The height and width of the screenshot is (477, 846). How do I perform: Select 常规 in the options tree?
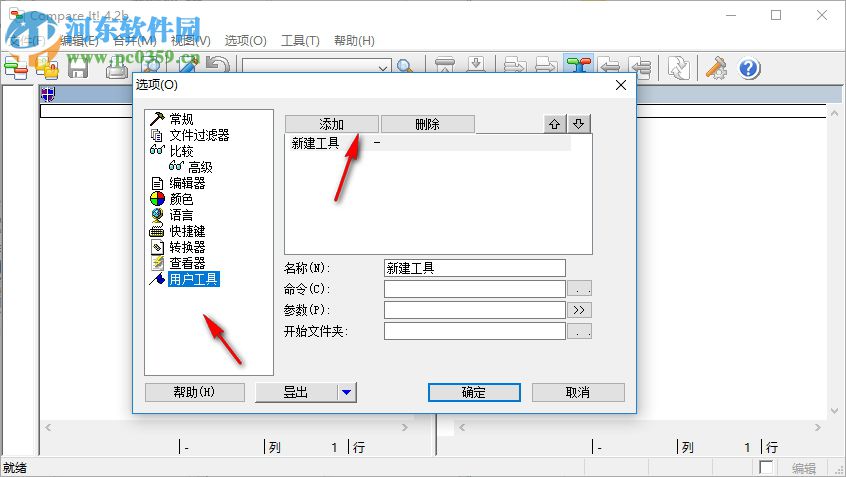click(x=181, y=119)
